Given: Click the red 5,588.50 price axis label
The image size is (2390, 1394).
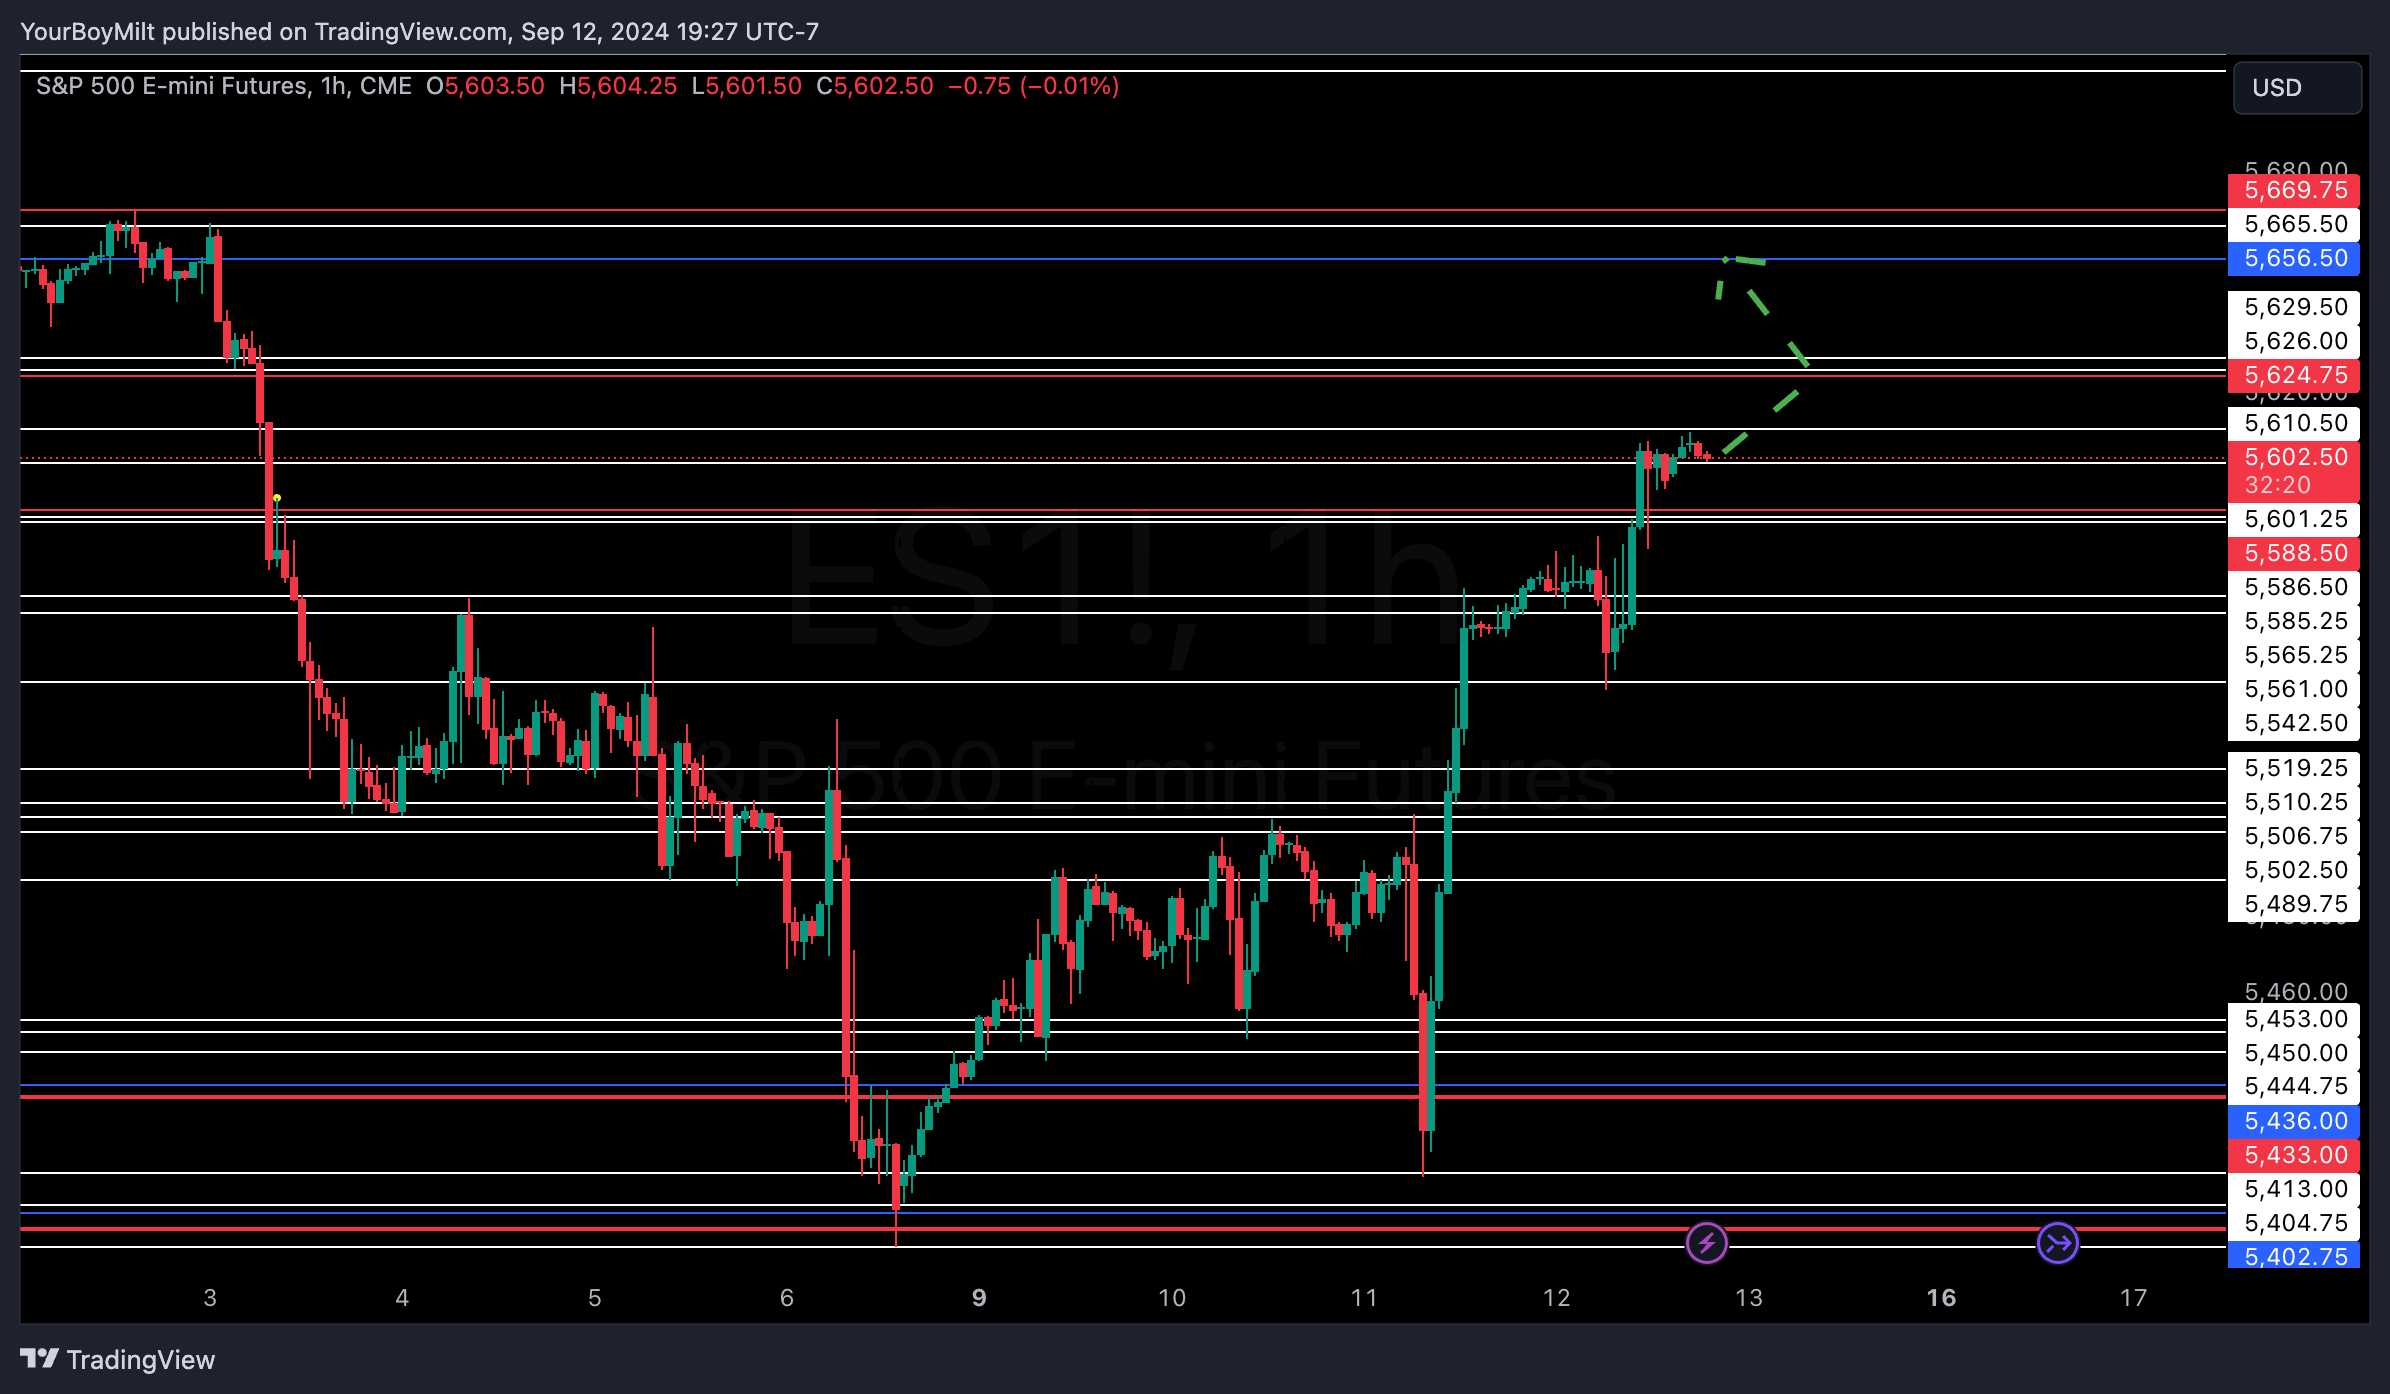Looking at the screenshot, I should tap(2294, 553).
